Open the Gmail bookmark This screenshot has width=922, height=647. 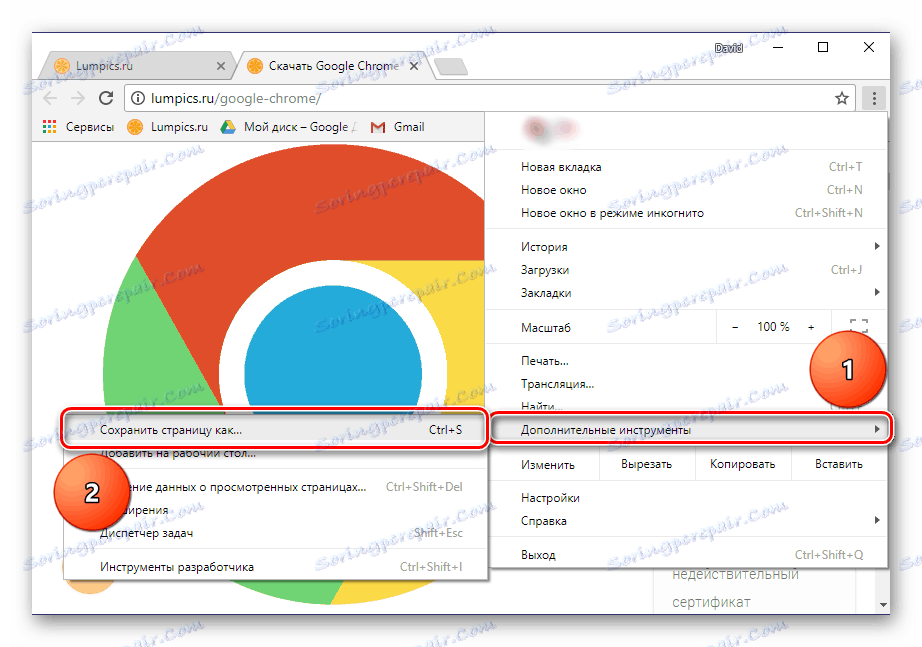point(397,127)
